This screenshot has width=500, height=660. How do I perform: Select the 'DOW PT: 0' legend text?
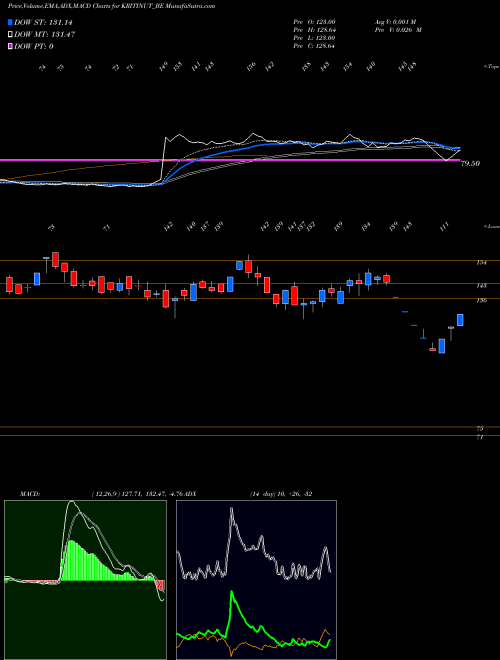(34, 46)
